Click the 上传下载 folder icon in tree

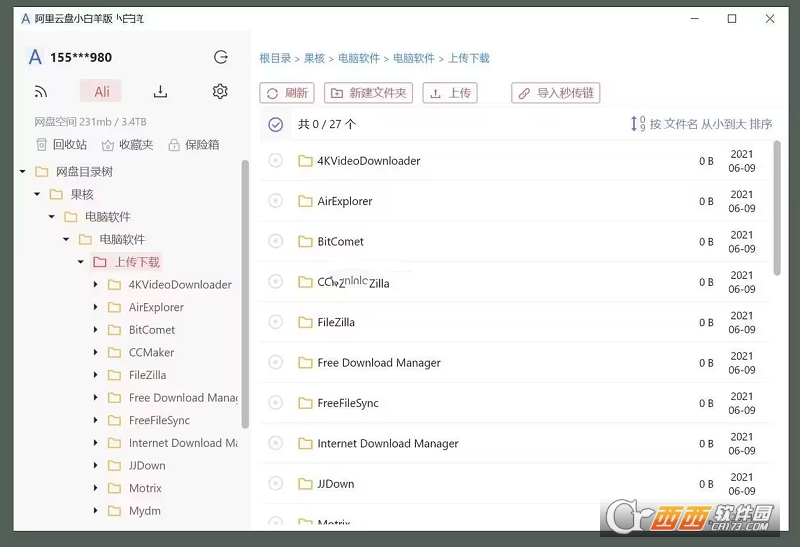[x=100, y=262]
